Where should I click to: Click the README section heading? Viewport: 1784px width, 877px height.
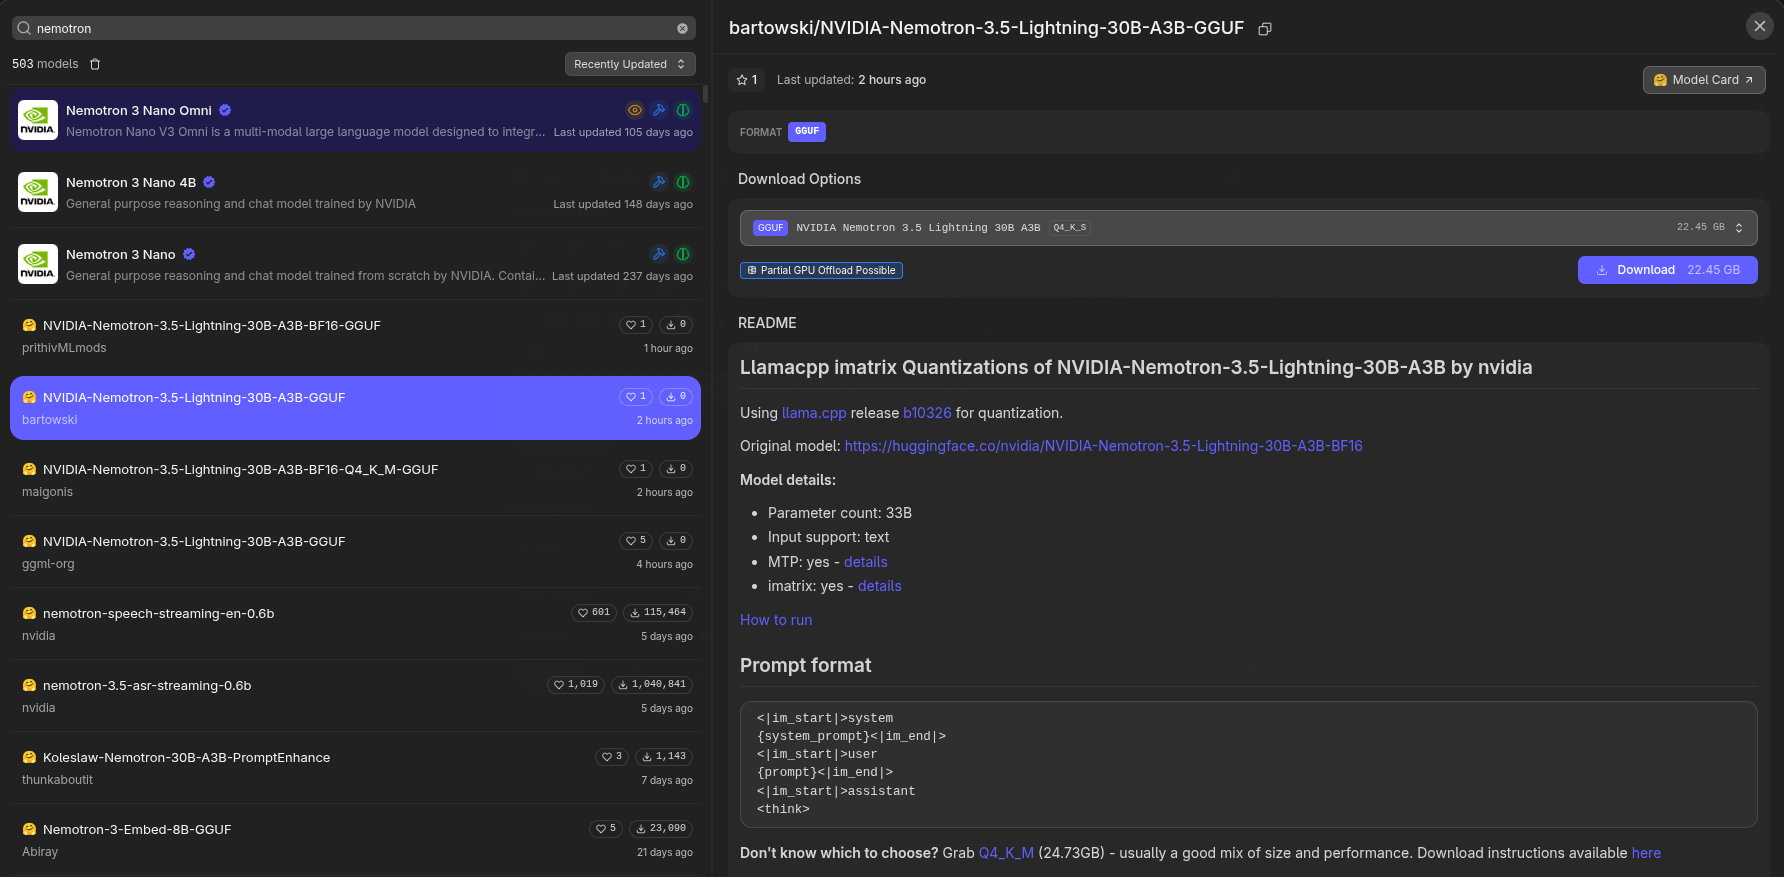767,323
